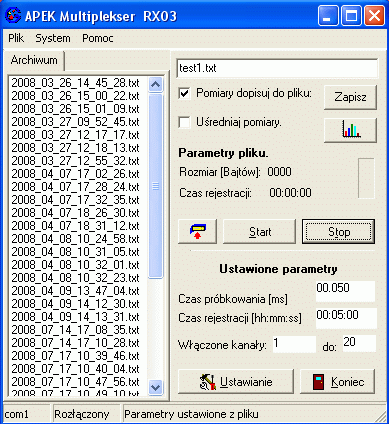Select file 2008_07_17_10_47_56.txt
The height and width of the screenshot is (424, 389).
pos(75,382)
